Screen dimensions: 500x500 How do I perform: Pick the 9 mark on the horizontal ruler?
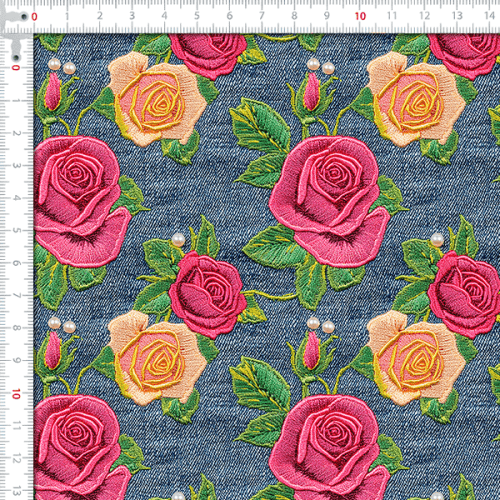coord(327,16)
